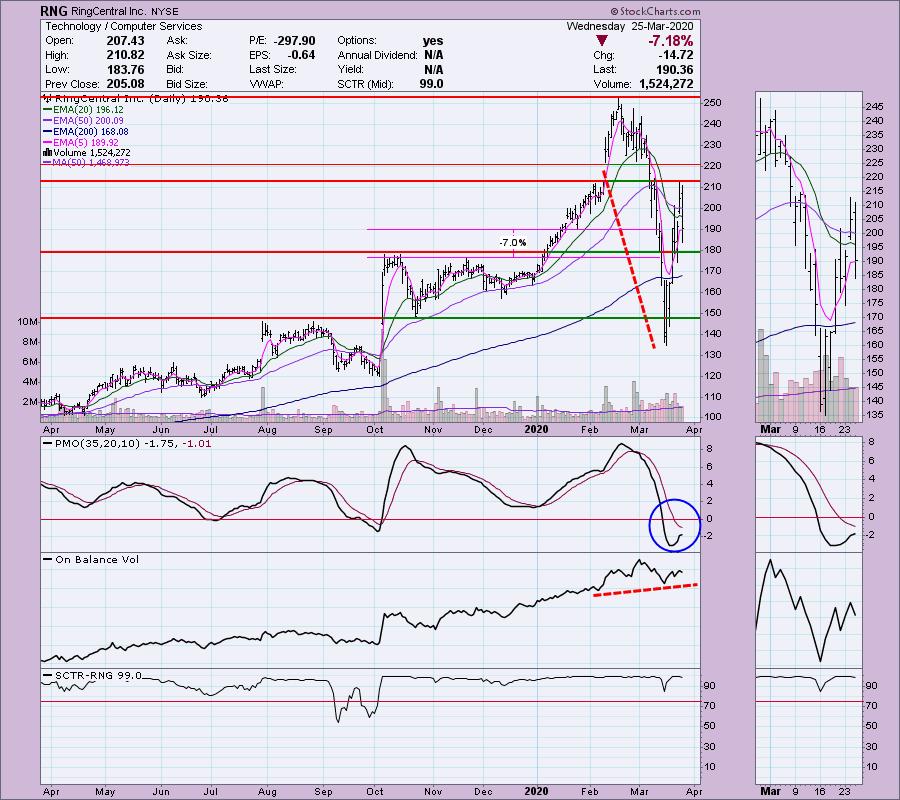900x800 pixels.
Task: Select the Prev Close value 205.08
Action: pyautogui.click(x=125, y=84)
